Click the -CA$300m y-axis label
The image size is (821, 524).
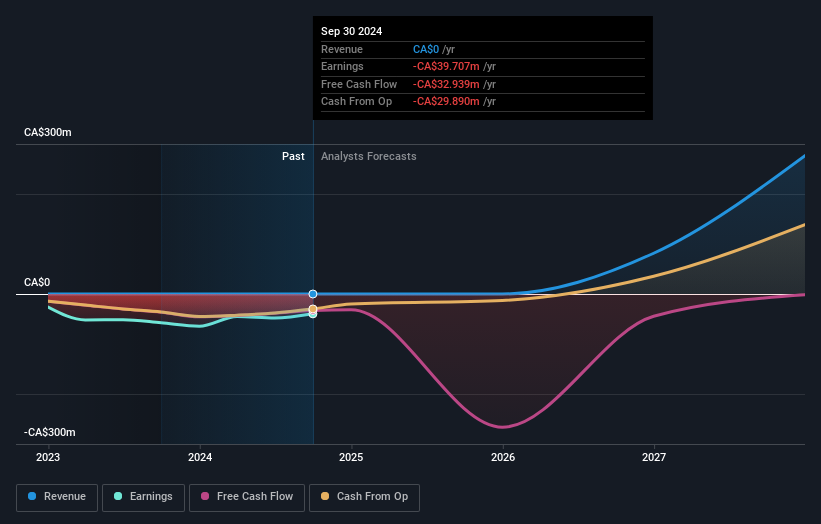coord(50,432)
